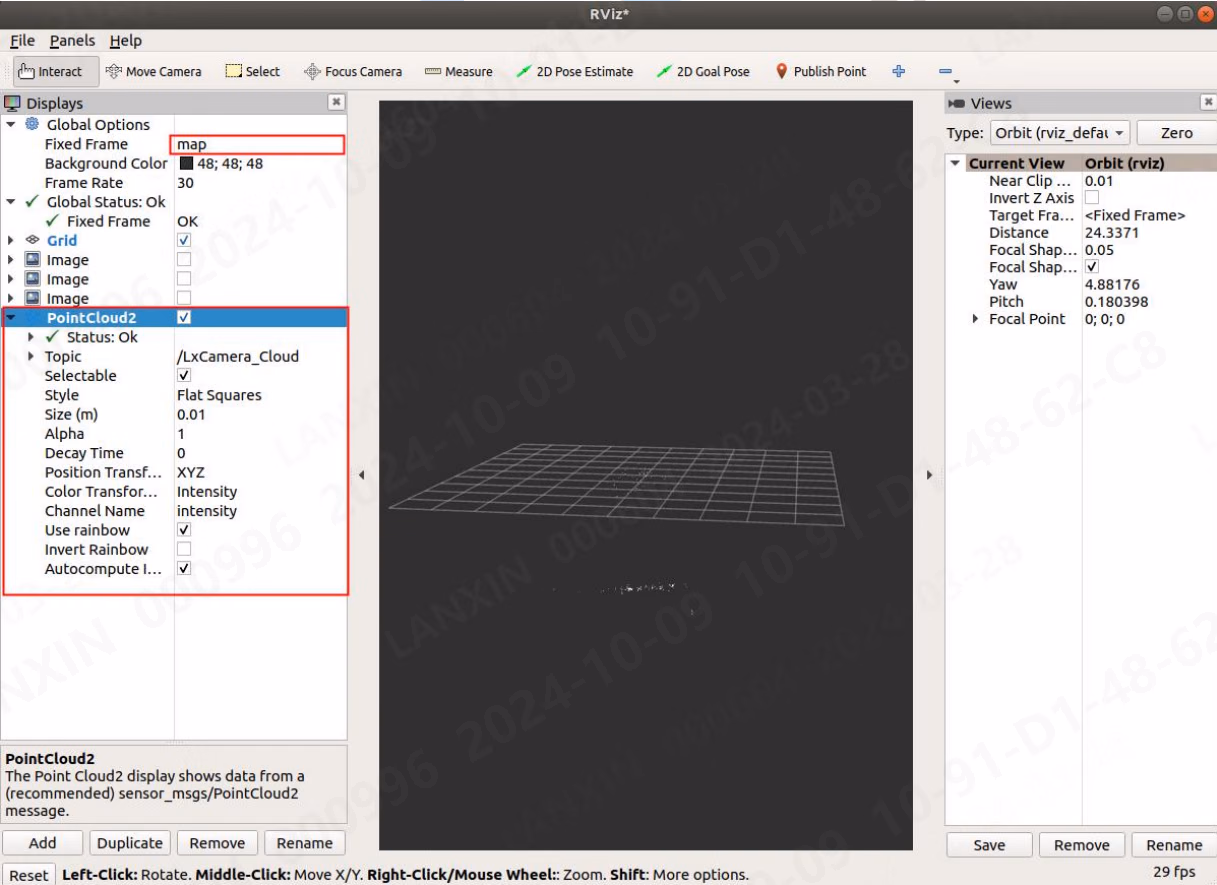
Task: Click the Global Options gear icon
Action: click(32, 124)
